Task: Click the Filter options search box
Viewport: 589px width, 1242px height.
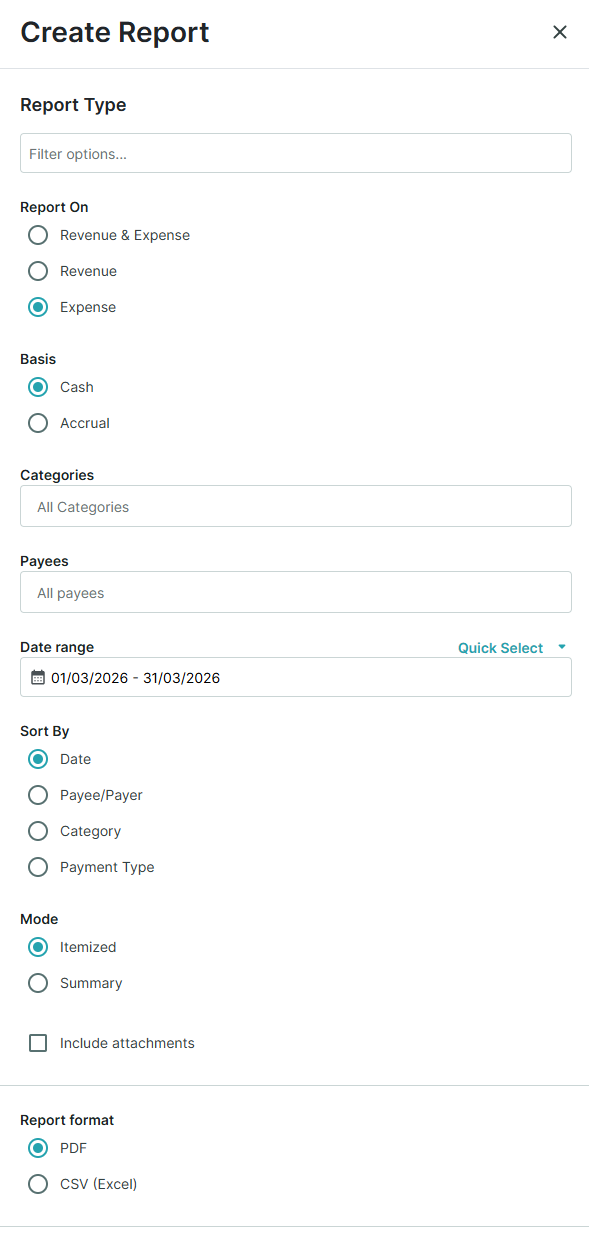Action: pos(295,153)
